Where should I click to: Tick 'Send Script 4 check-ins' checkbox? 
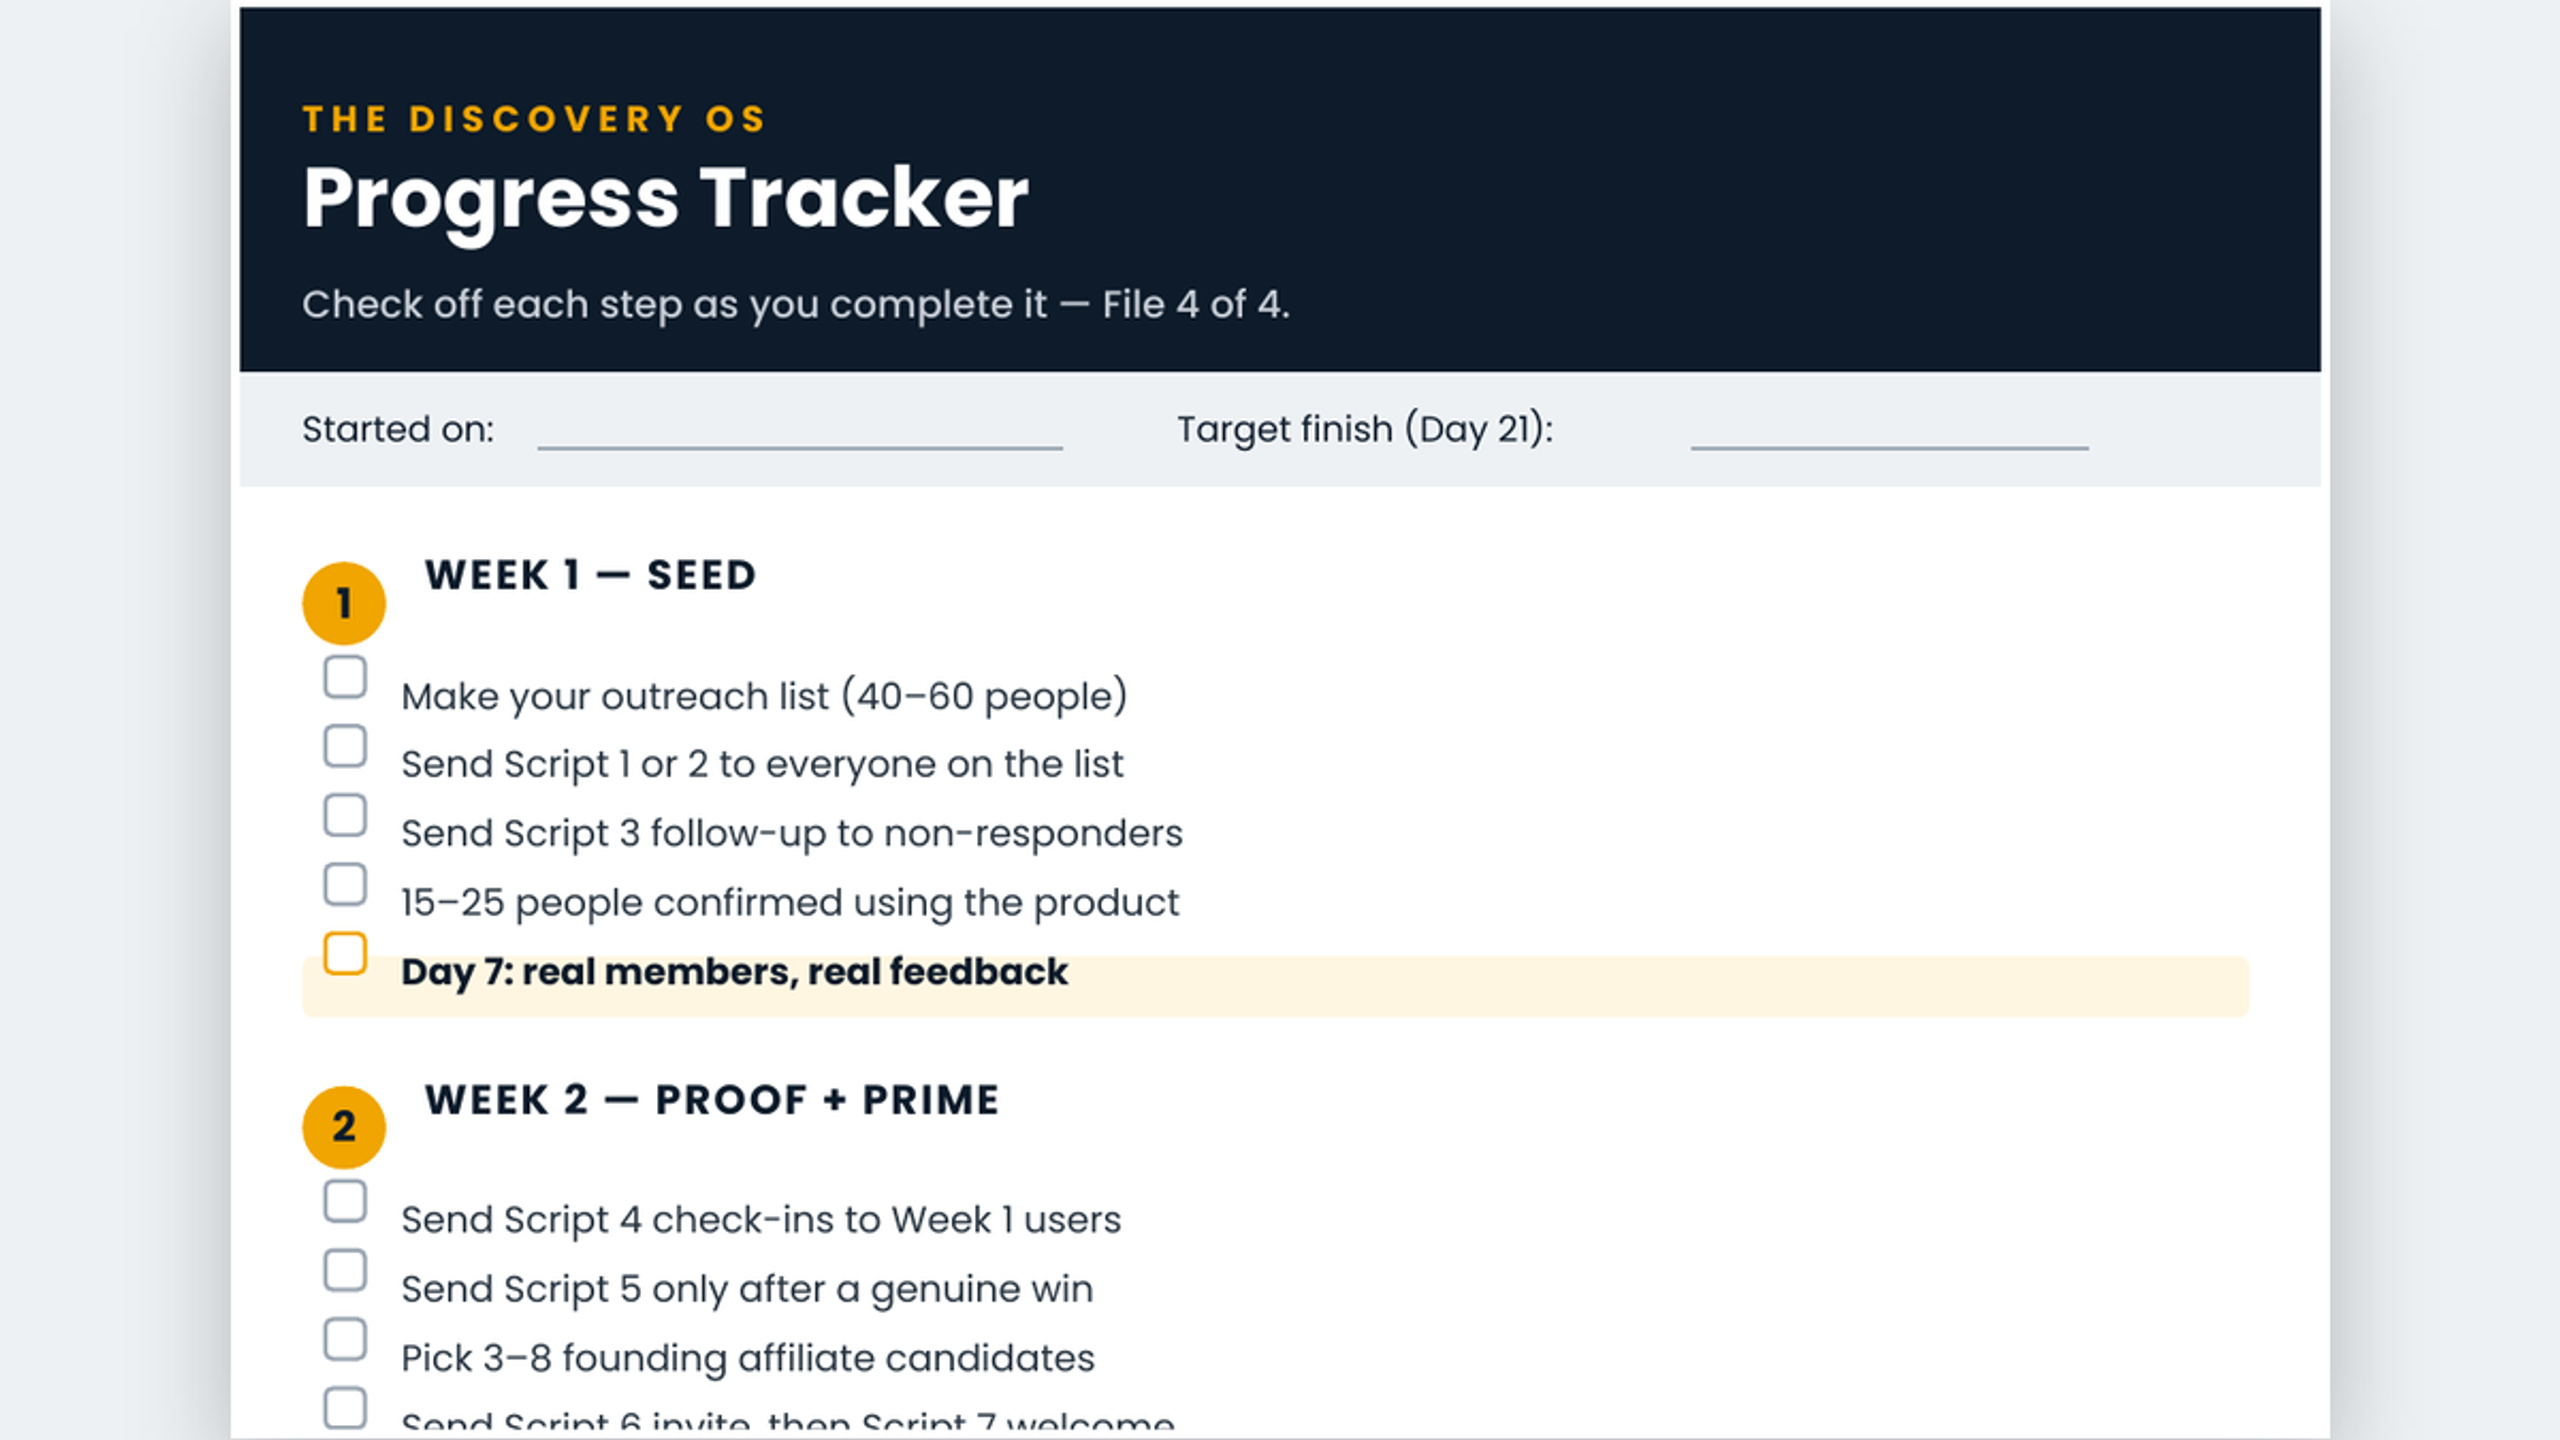point(345,1201)
